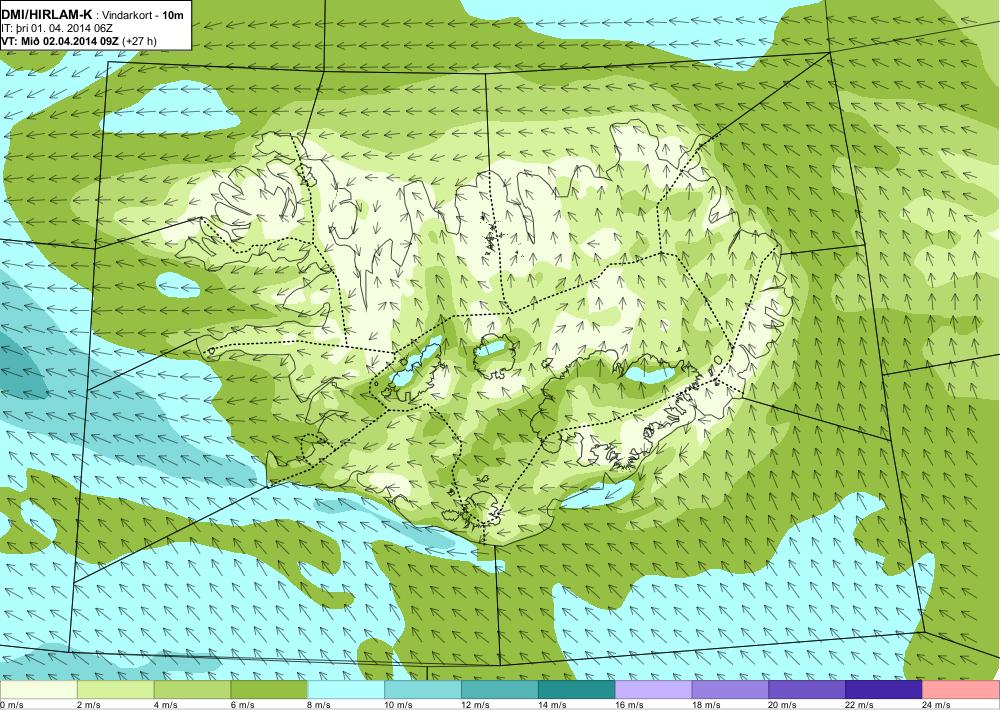
Task: Click the '0 m/s' legend label
Action: 11,705
